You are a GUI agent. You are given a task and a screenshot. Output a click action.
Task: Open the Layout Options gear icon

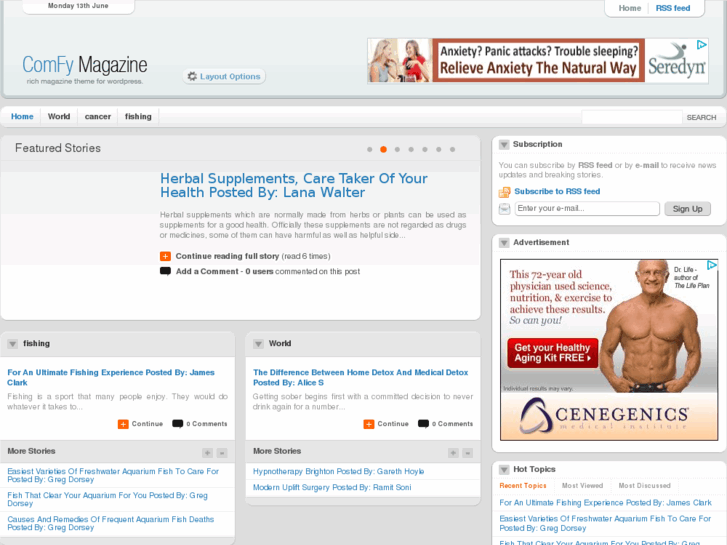(x=192, y=76)
